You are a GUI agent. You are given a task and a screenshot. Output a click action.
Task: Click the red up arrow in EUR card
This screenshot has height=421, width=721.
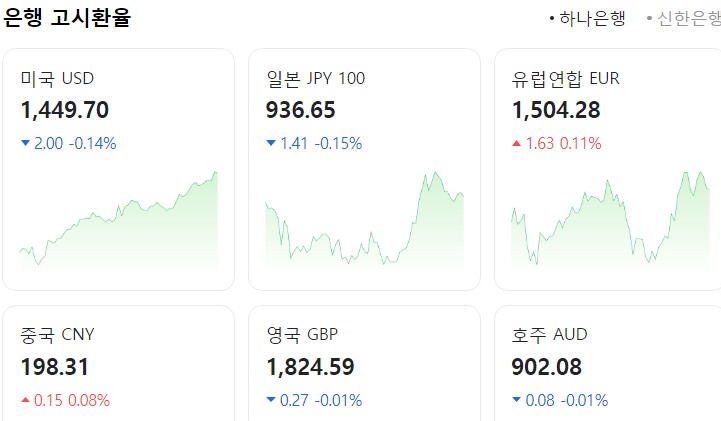[x=516, y=143]
